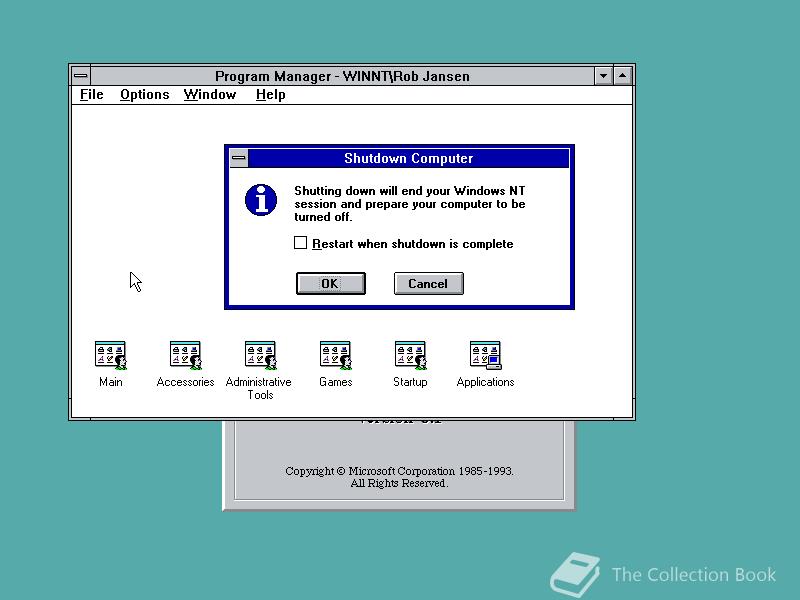Open Program Manager control menu box
Viewport: 800px width, 600px height.
pos(81,76)
